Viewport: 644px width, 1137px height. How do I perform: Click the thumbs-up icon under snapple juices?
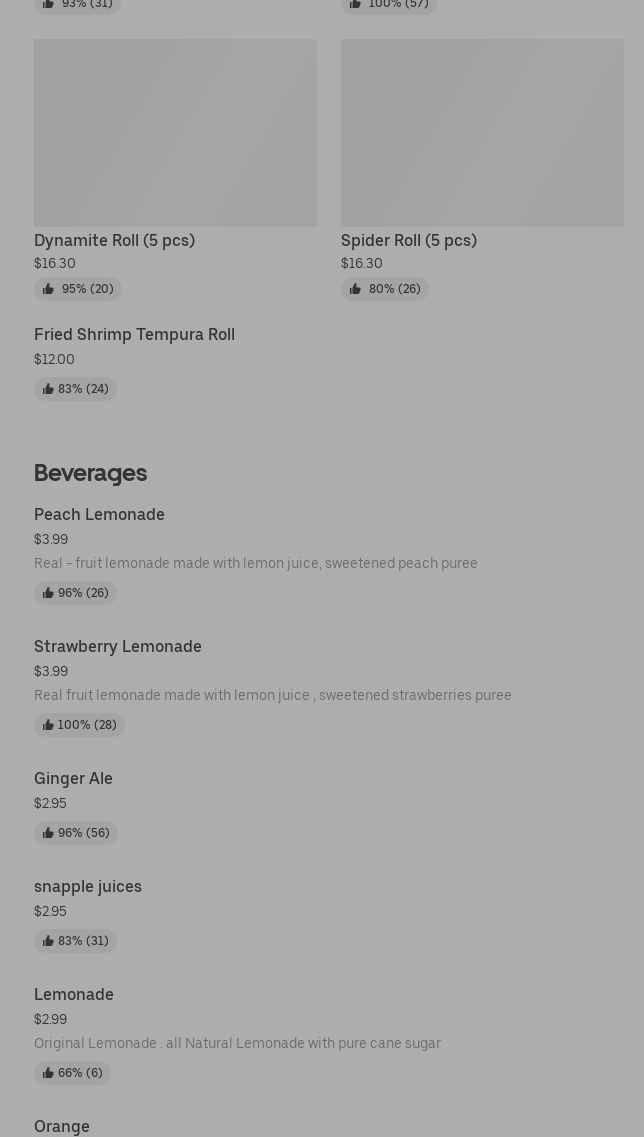pos(48,941)
